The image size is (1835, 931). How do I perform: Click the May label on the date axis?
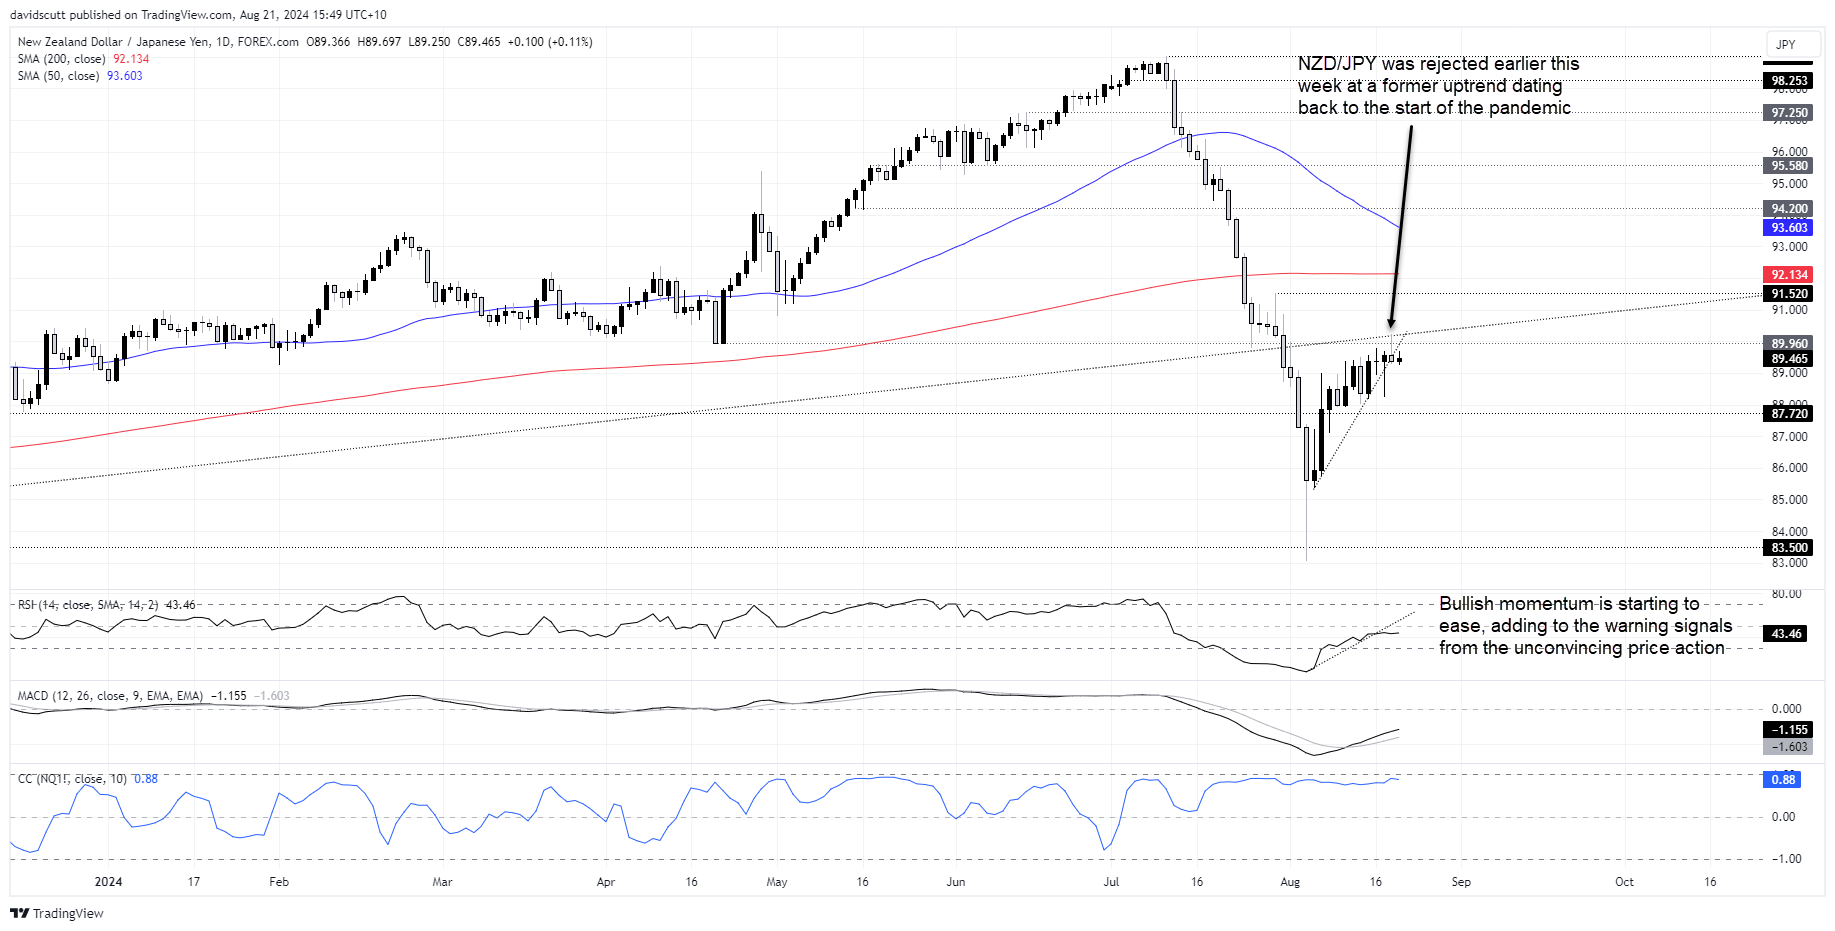point(777,882)
